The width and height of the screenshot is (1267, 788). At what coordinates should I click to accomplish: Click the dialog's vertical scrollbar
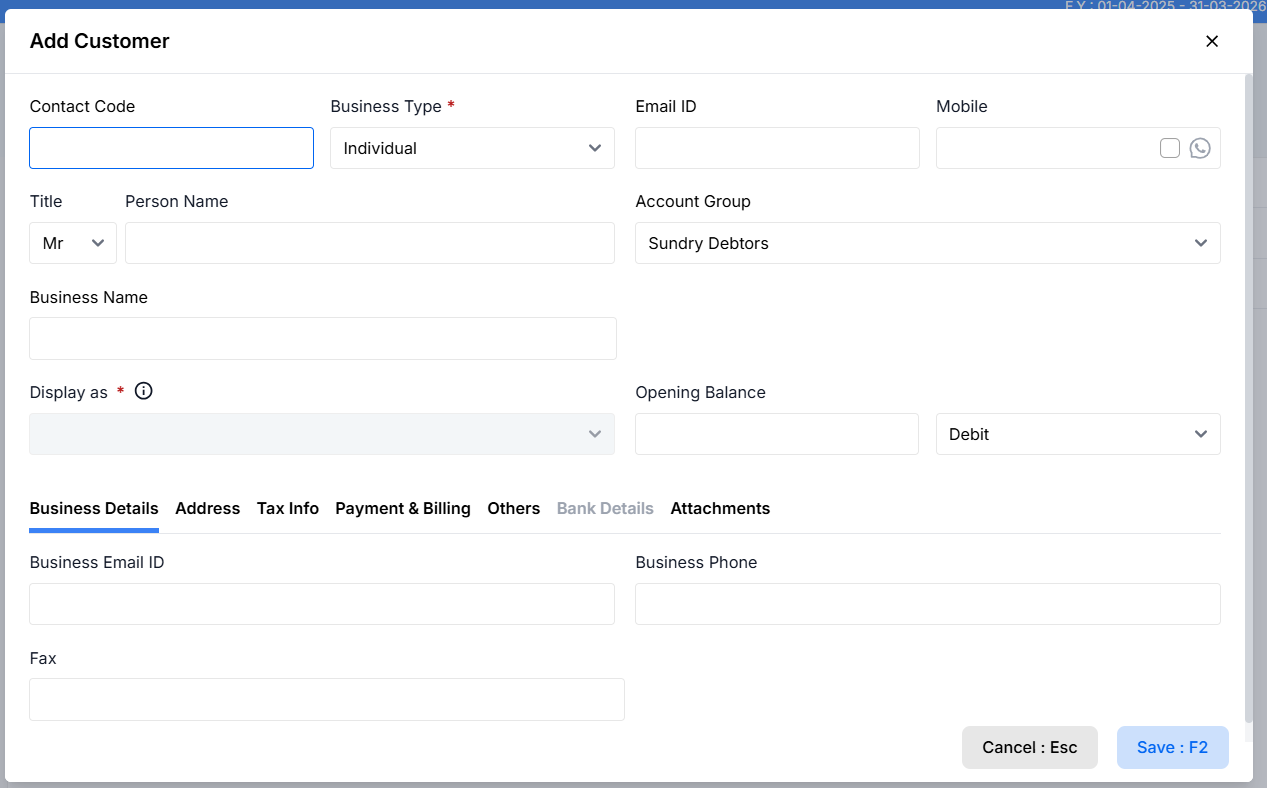pyautogui.click(x=1247, y=400)
